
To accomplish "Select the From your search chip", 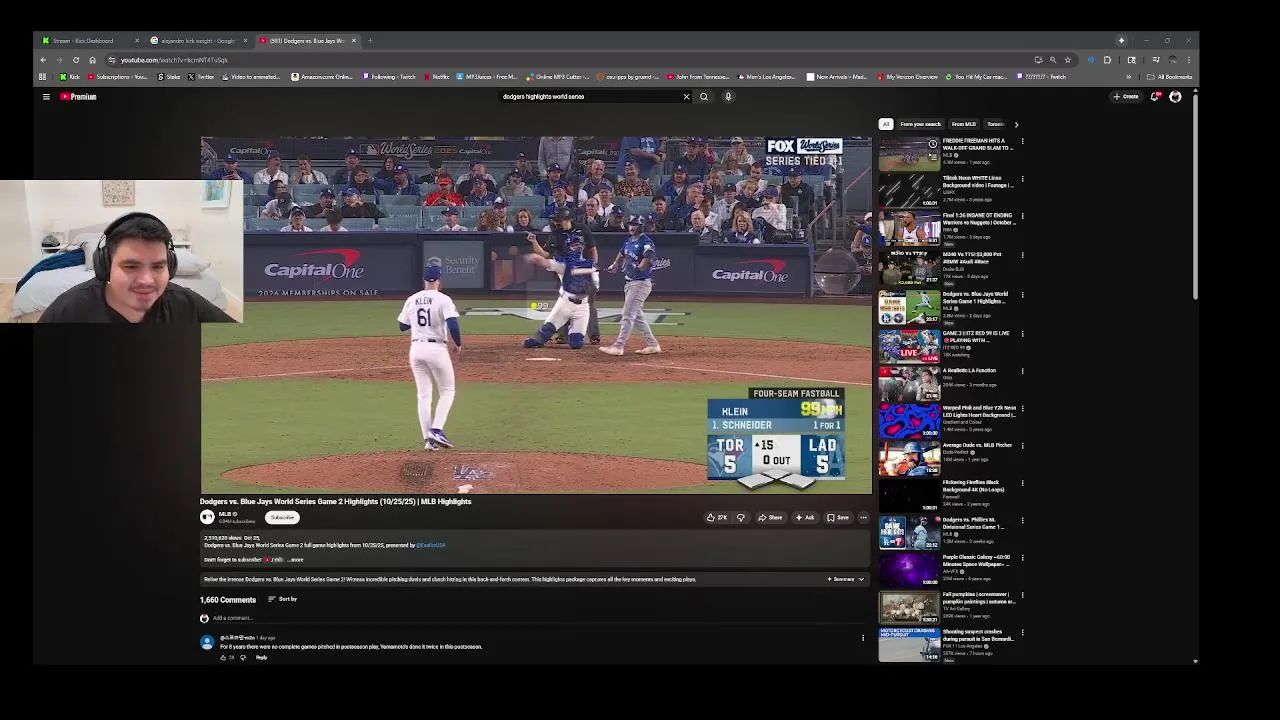I will pos(920,125).
